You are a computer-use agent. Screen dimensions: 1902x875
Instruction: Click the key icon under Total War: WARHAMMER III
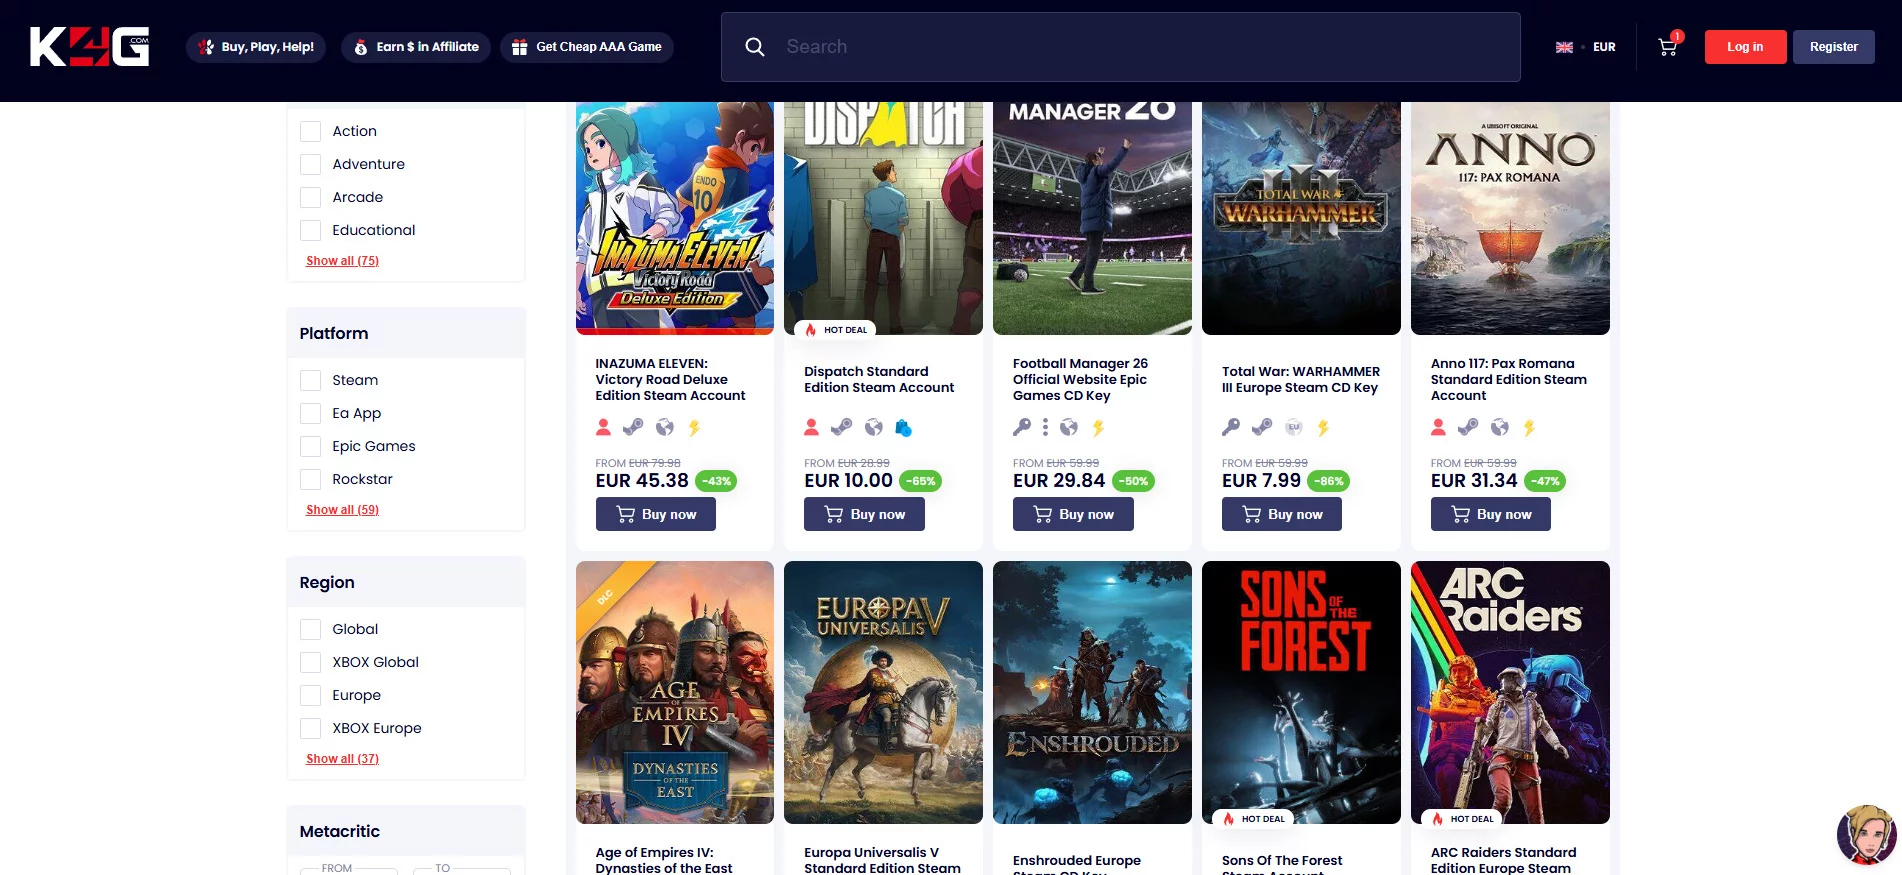[x=1231, y=428]
